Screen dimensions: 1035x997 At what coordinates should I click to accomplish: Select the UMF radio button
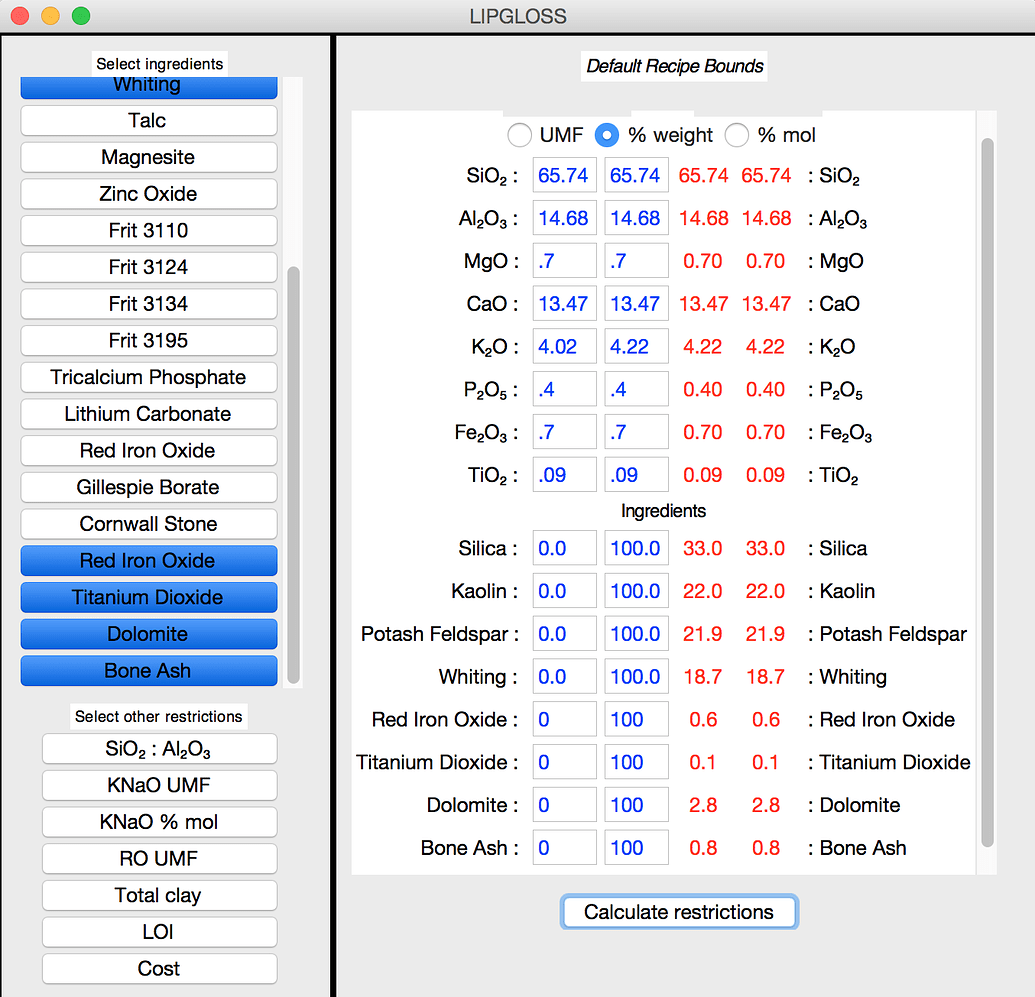coord(520,135)
